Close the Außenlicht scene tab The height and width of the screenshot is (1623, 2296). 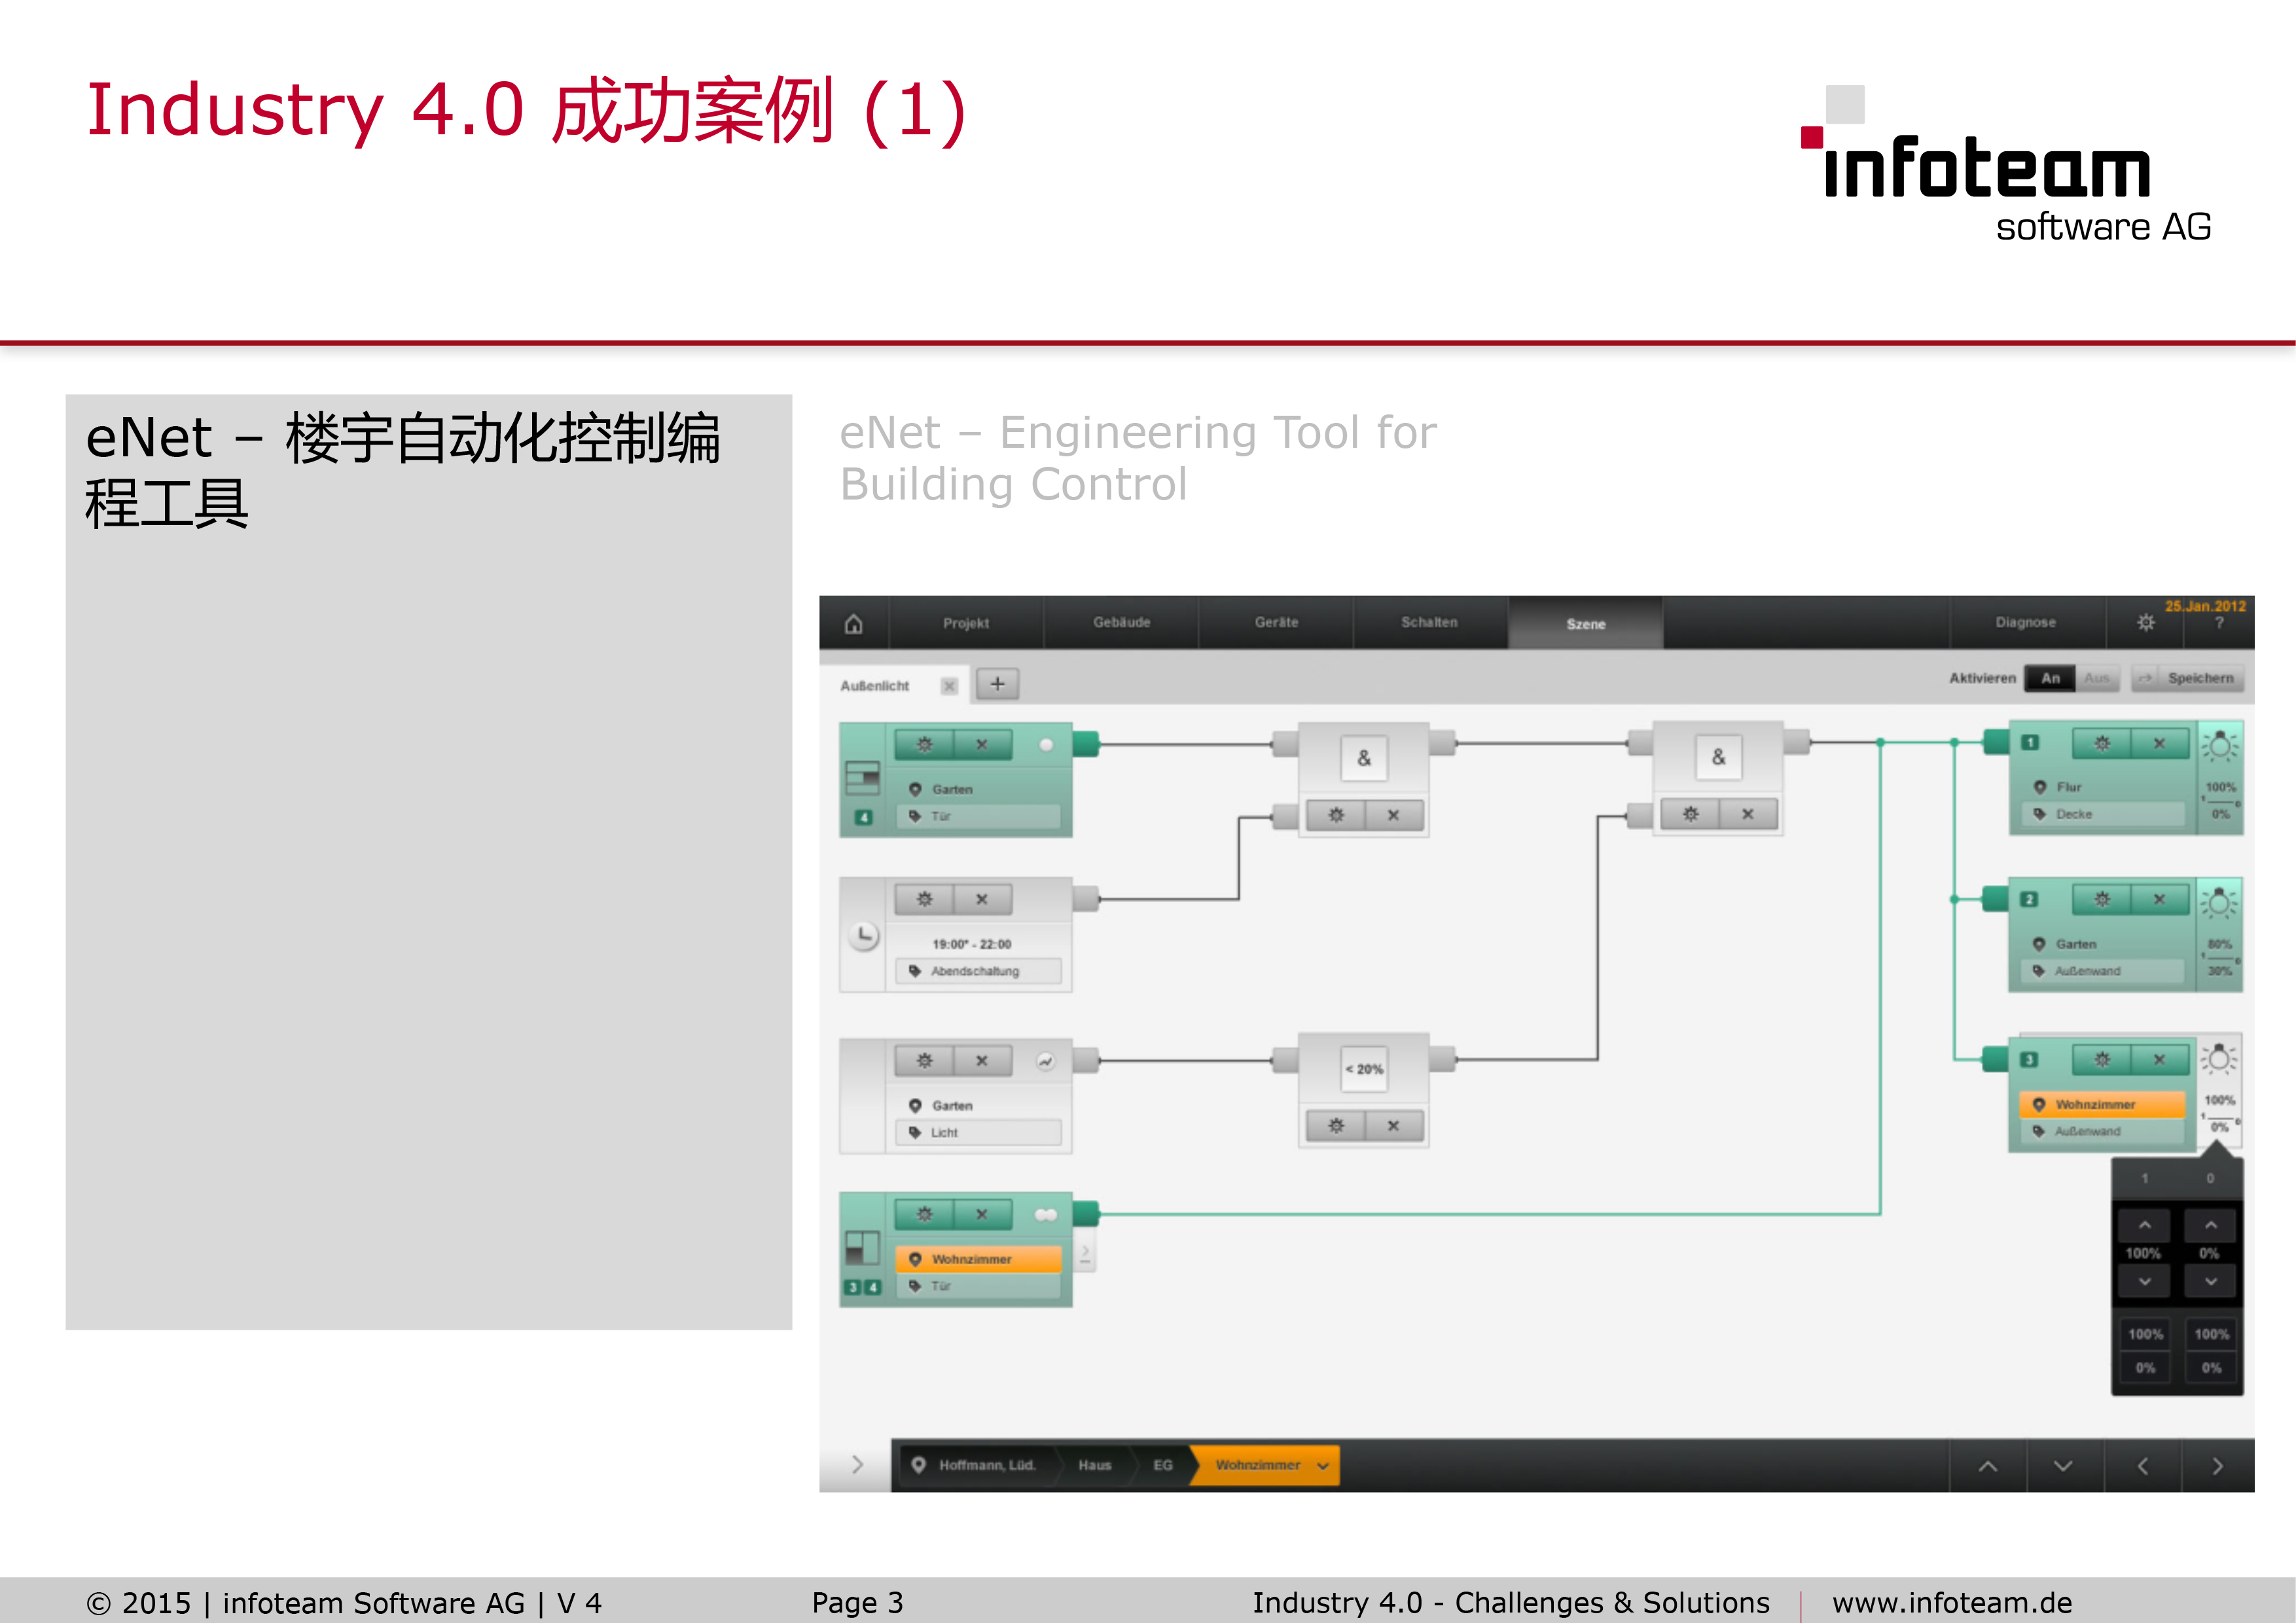949,686
